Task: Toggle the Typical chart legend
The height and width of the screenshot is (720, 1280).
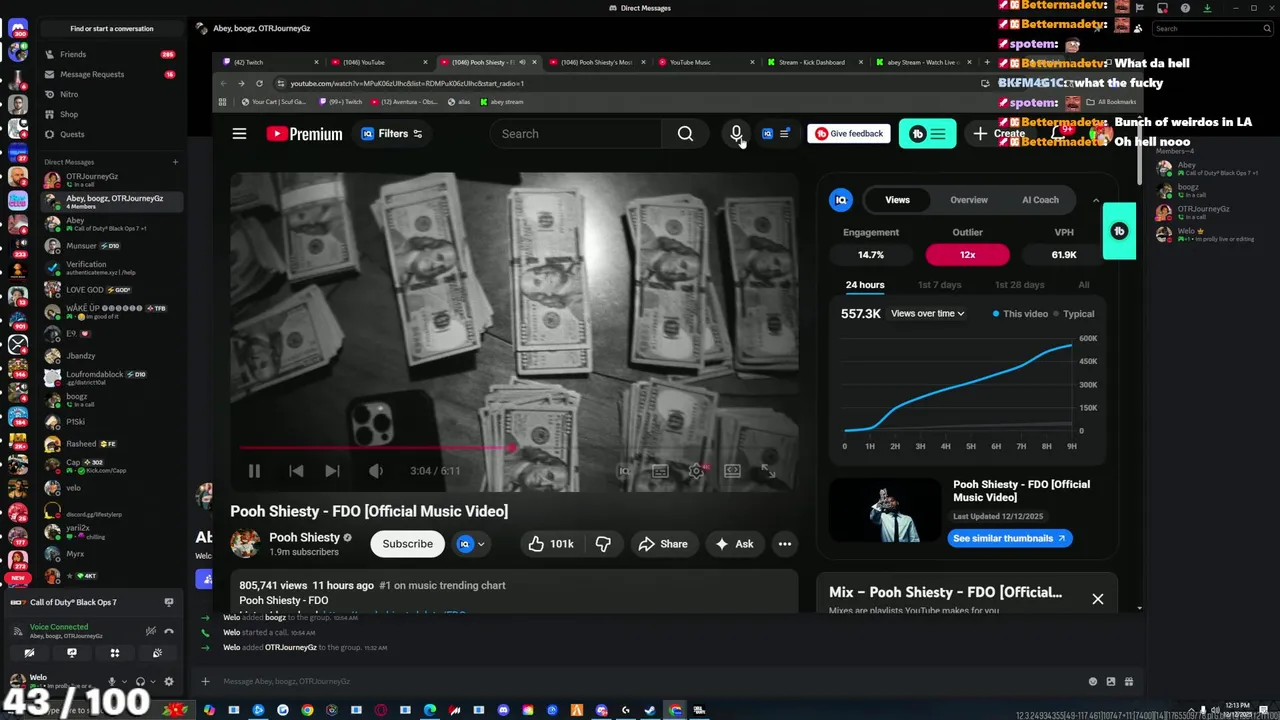Action: pyautogui.click(x=1074, y=314)
